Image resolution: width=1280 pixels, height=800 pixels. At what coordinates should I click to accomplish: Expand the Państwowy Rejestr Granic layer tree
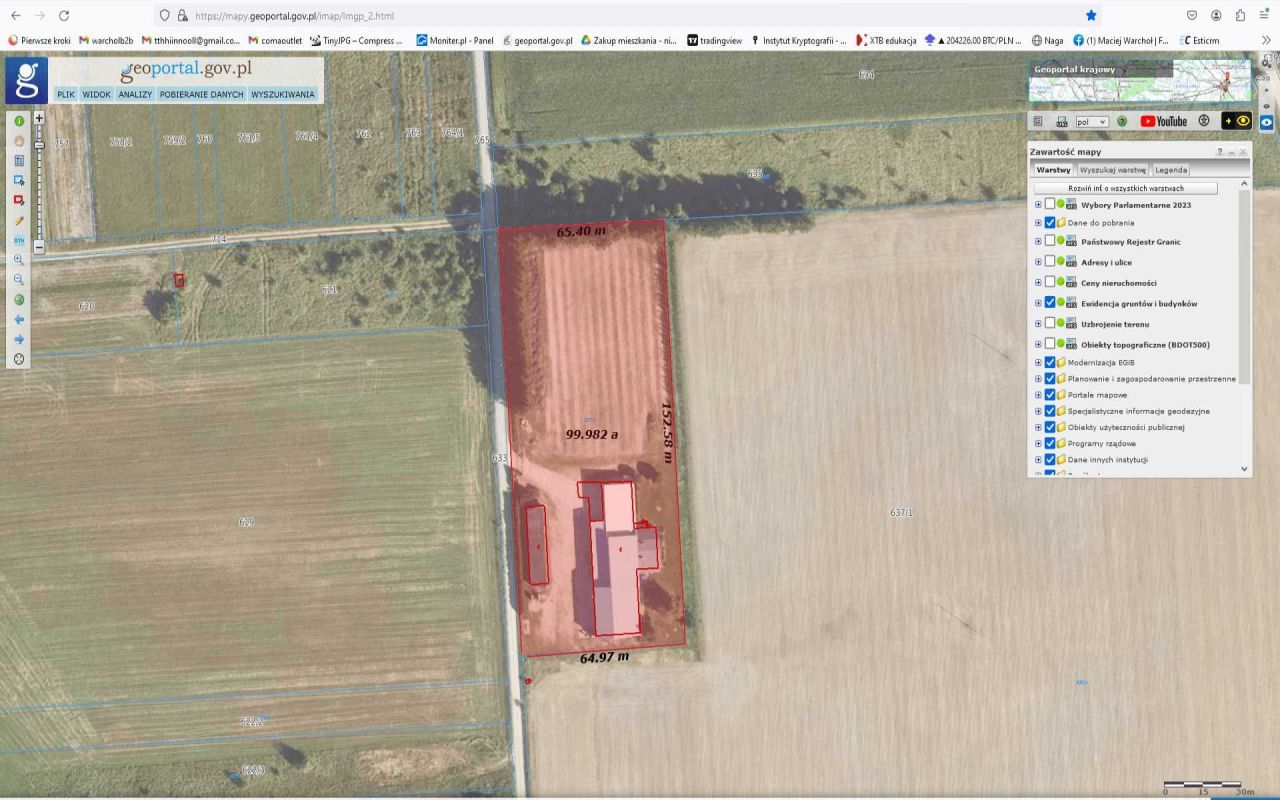(x=1038, y=242)
